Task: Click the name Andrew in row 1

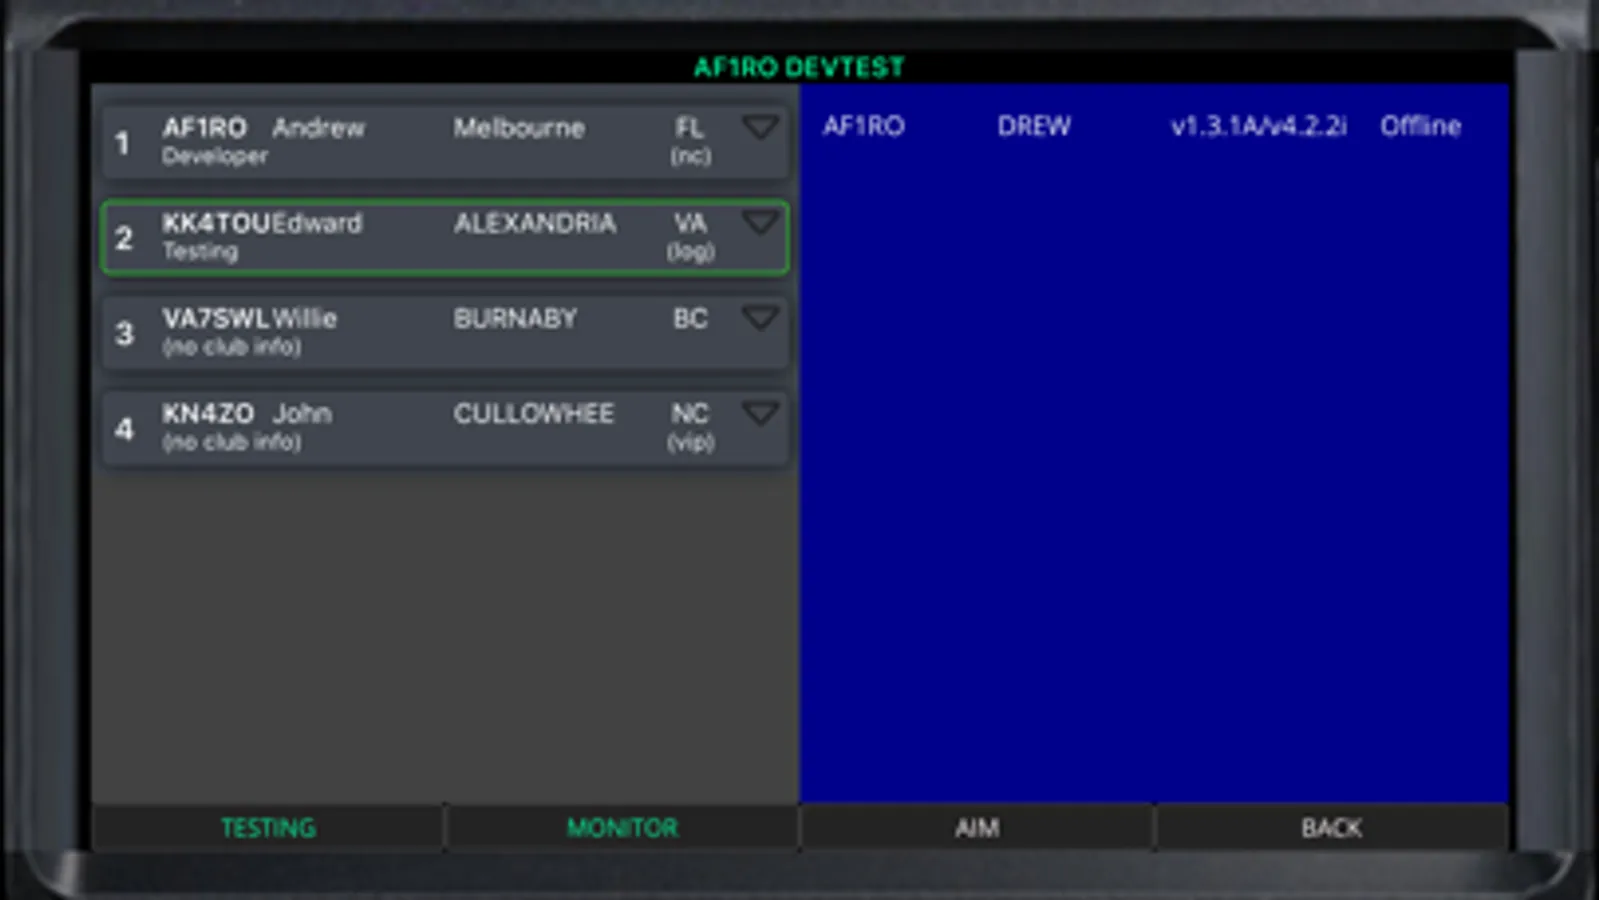Action: [319, 128]
